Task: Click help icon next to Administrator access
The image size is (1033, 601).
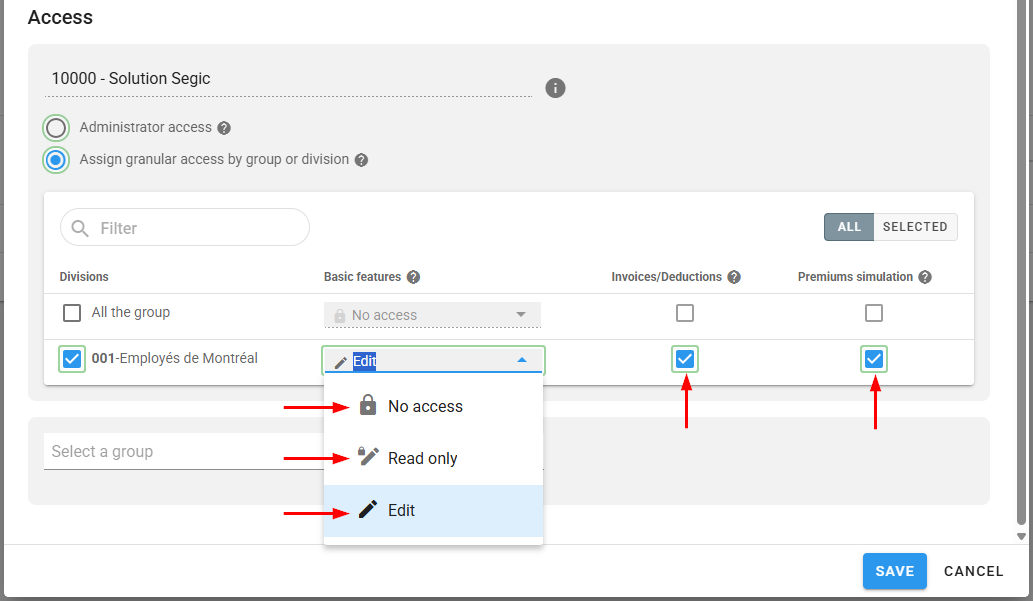Action: 224,128
